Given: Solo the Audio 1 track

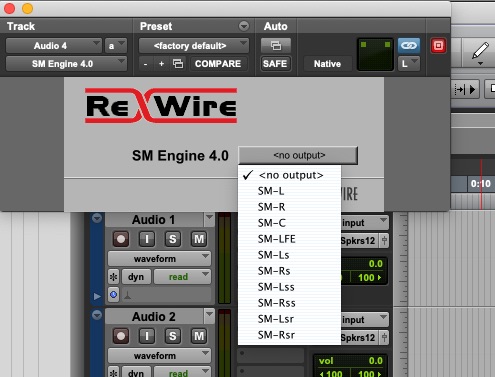Looking at the screenshot, I should tap(173, 239).
